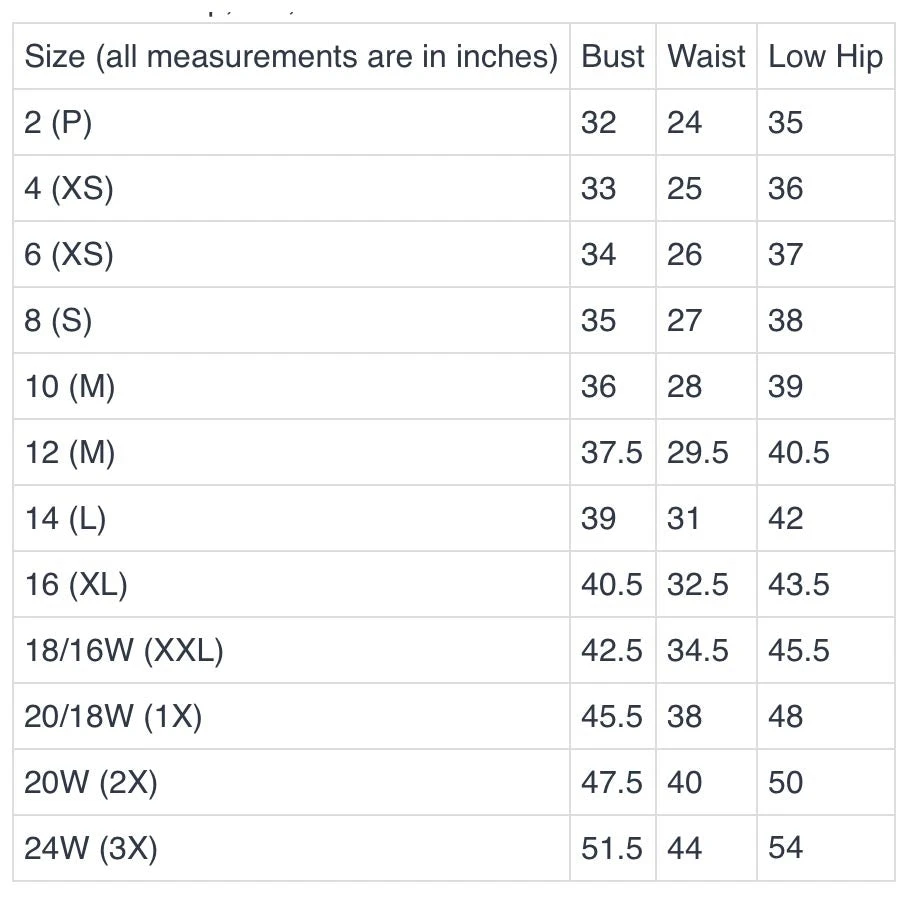Click waist value 26 for size 6 (XS)
The width and height of the screenshot is (910, 910).
point(685,255)
